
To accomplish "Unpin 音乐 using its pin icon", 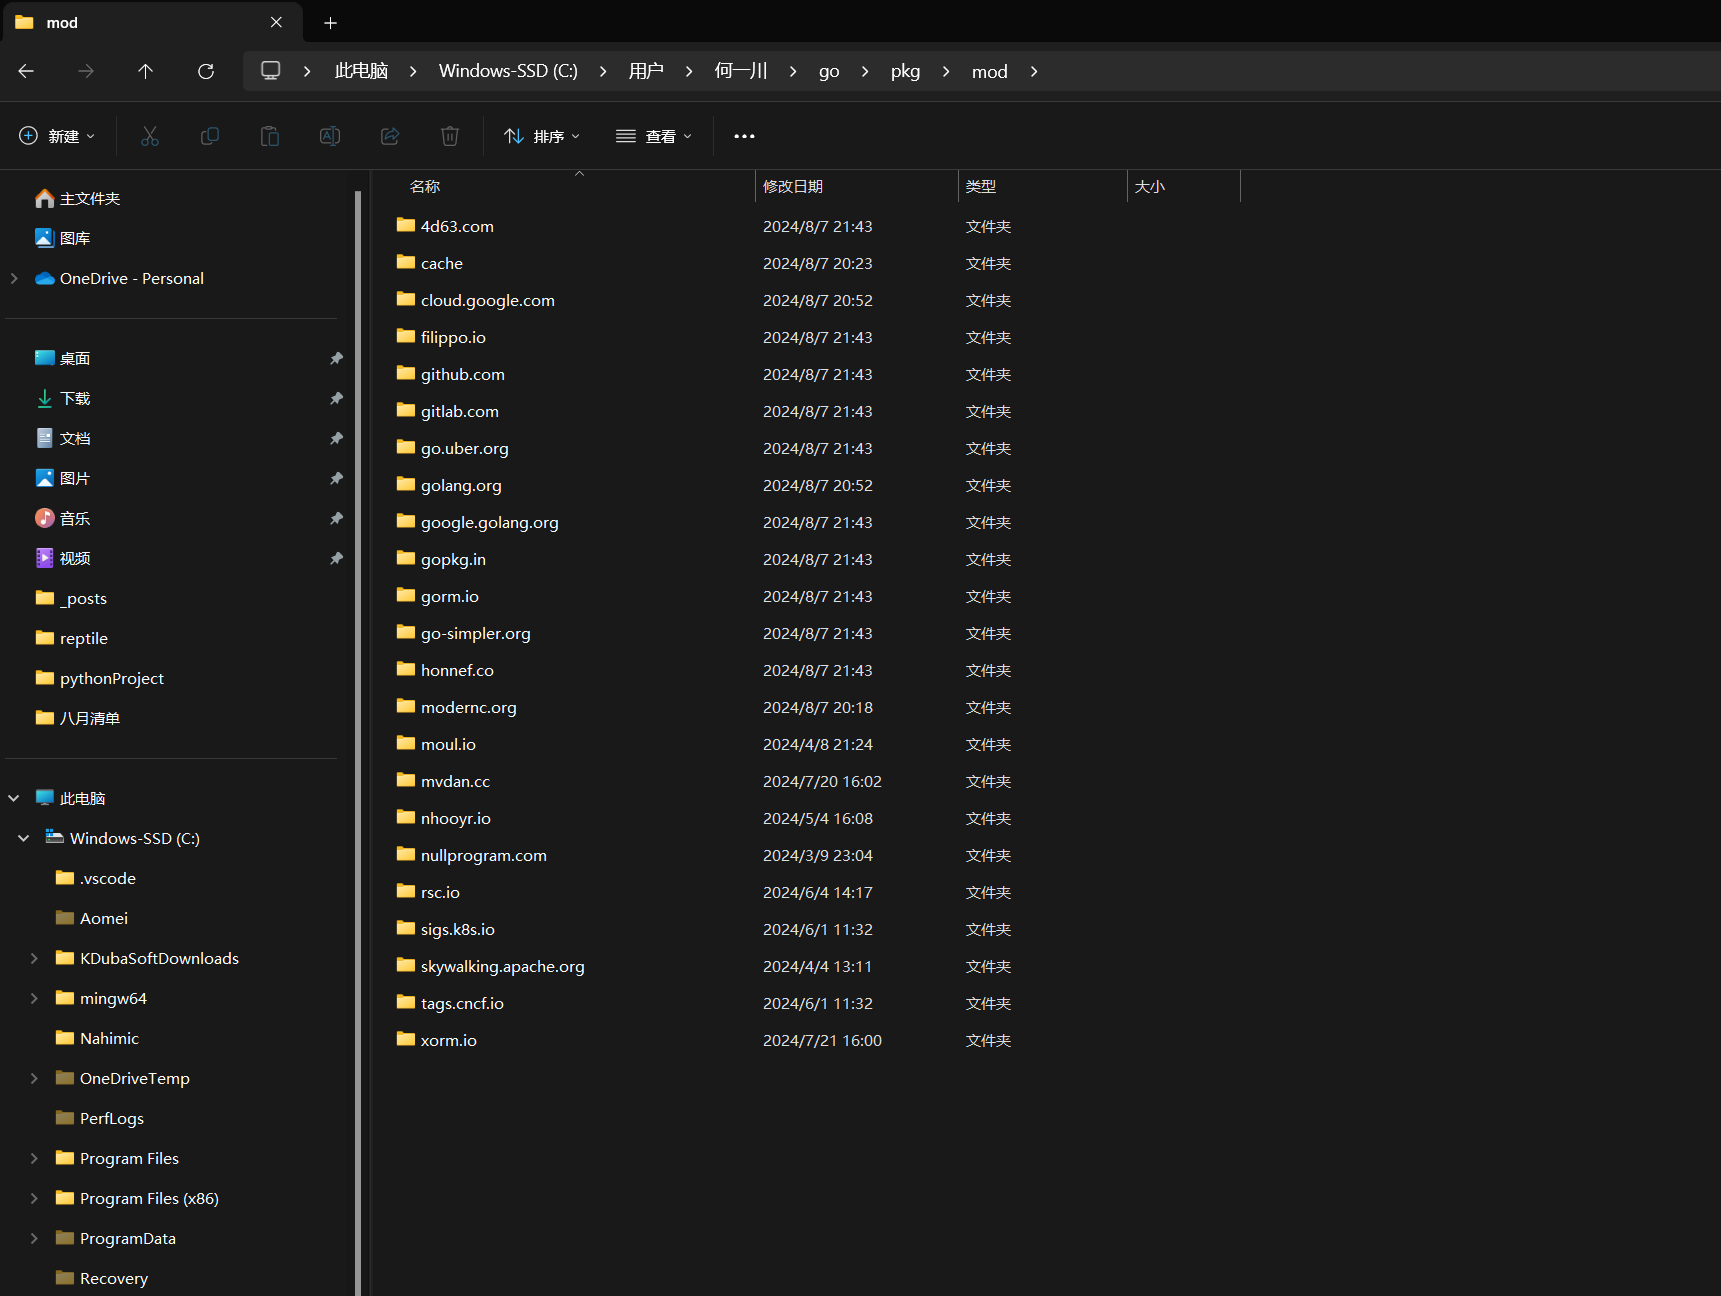I will pyautogui.click(x=336, y=518).
